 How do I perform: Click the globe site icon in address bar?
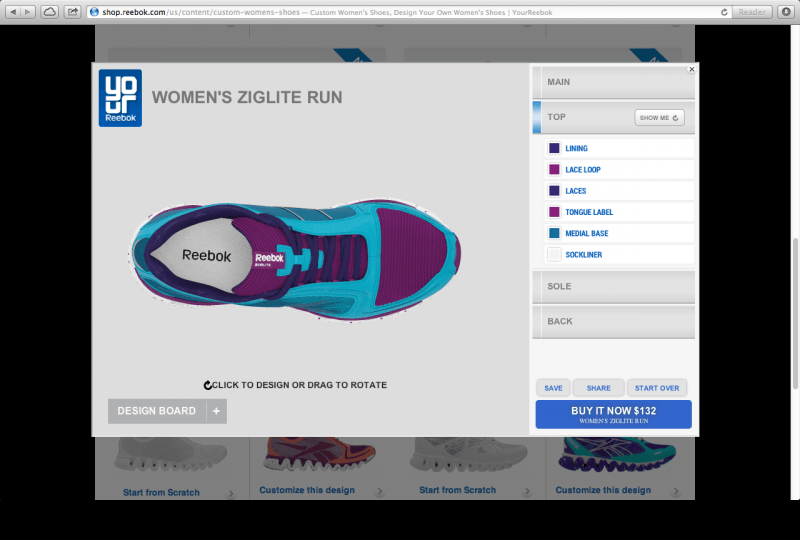tap(94, 12)
